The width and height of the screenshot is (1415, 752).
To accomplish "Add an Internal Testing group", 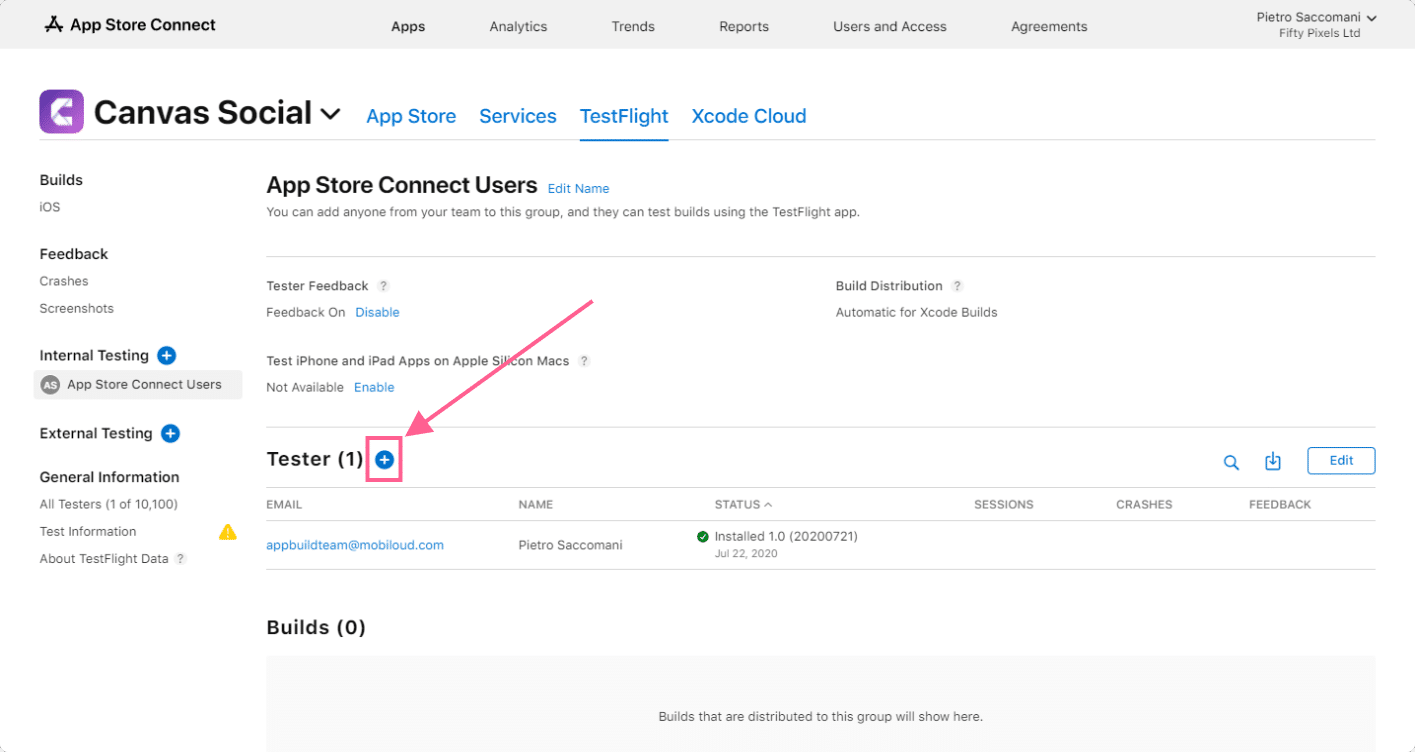I will click(167, 355).
